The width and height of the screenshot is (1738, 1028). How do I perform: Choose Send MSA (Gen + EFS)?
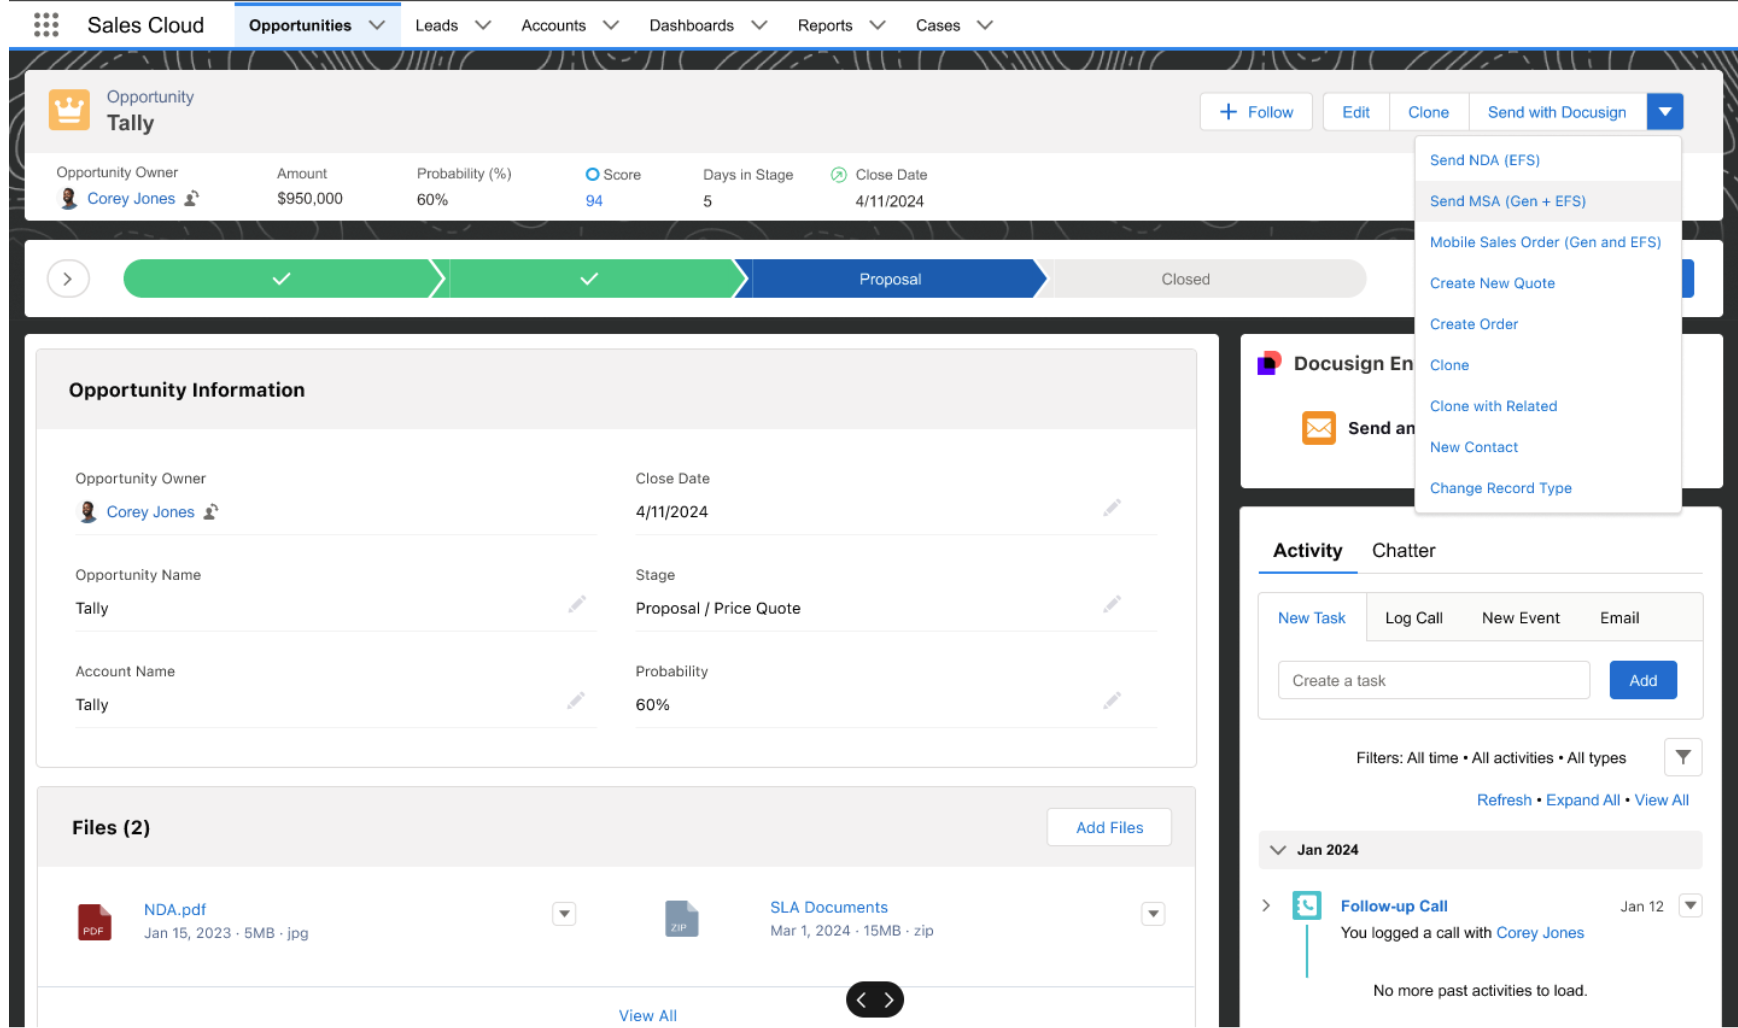[x=1548, y=201]
